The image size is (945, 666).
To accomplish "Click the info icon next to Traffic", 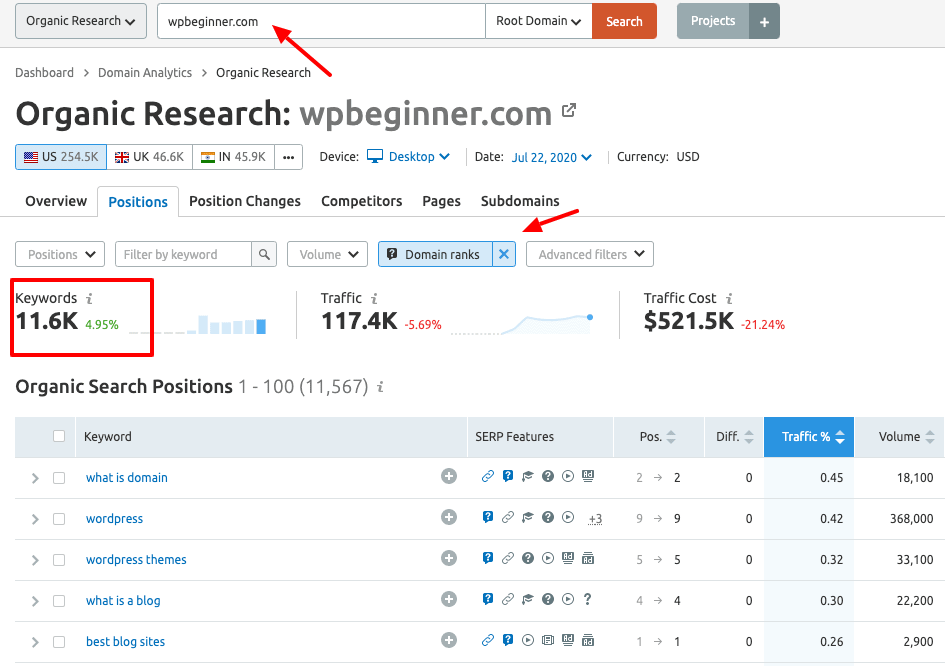I will [374, 298].
